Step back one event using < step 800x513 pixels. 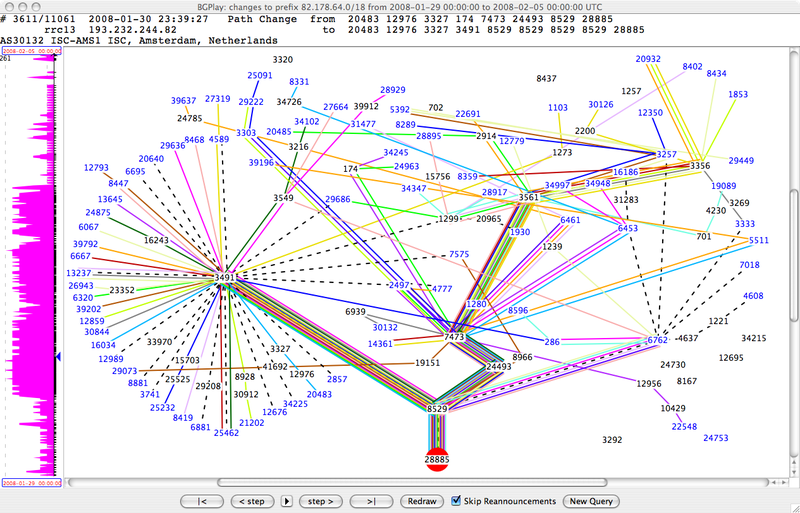click(253, 501)
